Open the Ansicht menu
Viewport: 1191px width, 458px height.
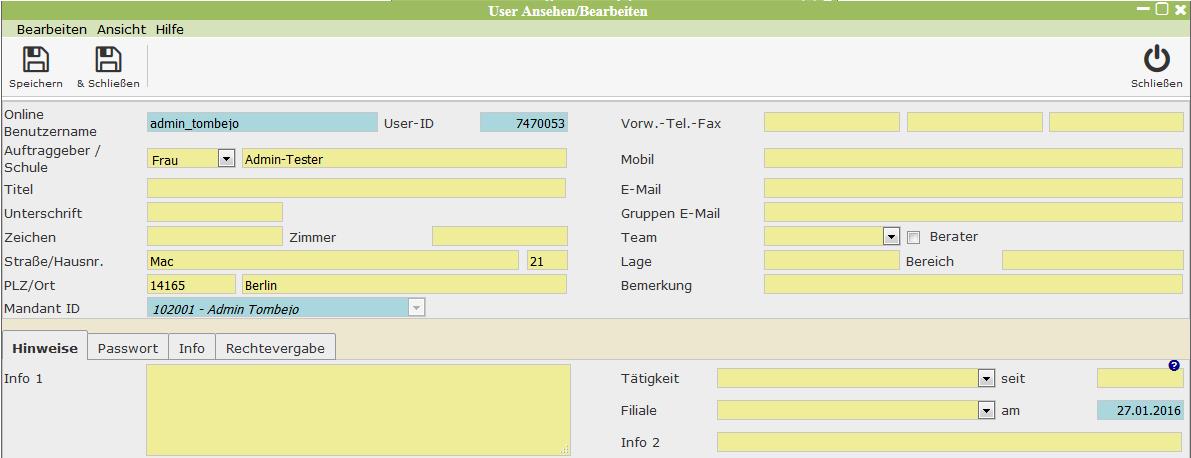coord(121,30)
